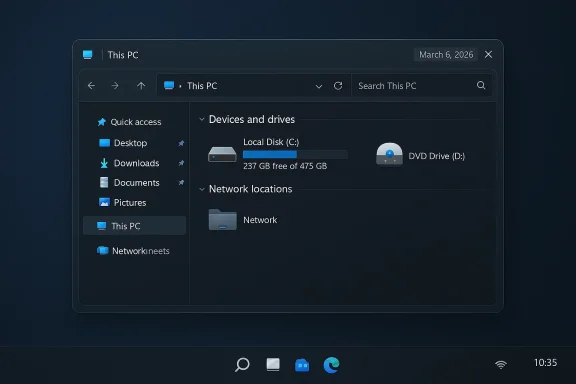Launch Microsoft Store from the taskbar
Viewport: 576px width, 384px height.
coord(302,365)
